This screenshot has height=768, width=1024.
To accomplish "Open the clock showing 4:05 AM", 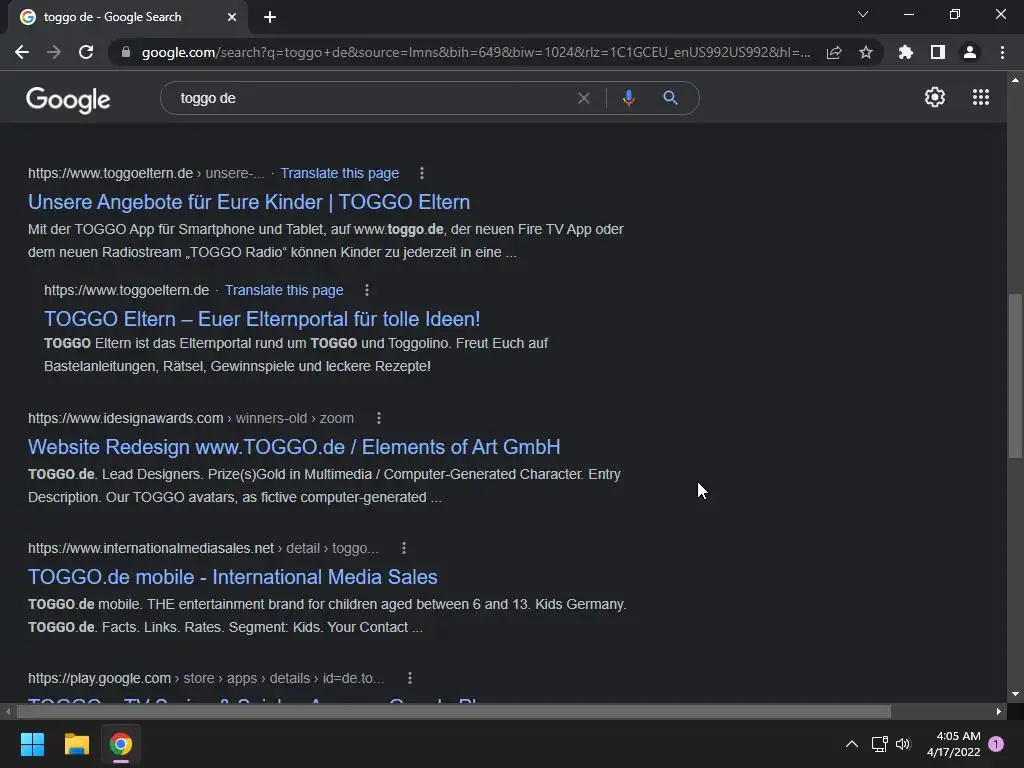I will 953,744.
